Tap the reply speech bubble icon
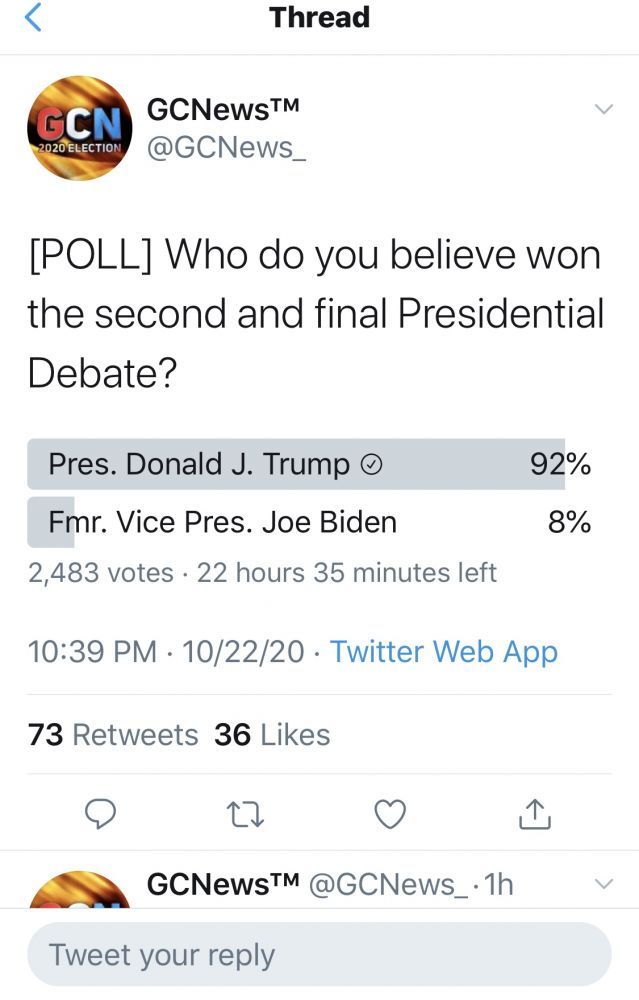The width and height of the screenshot is (639, 1000). click(x=101, y=814)
